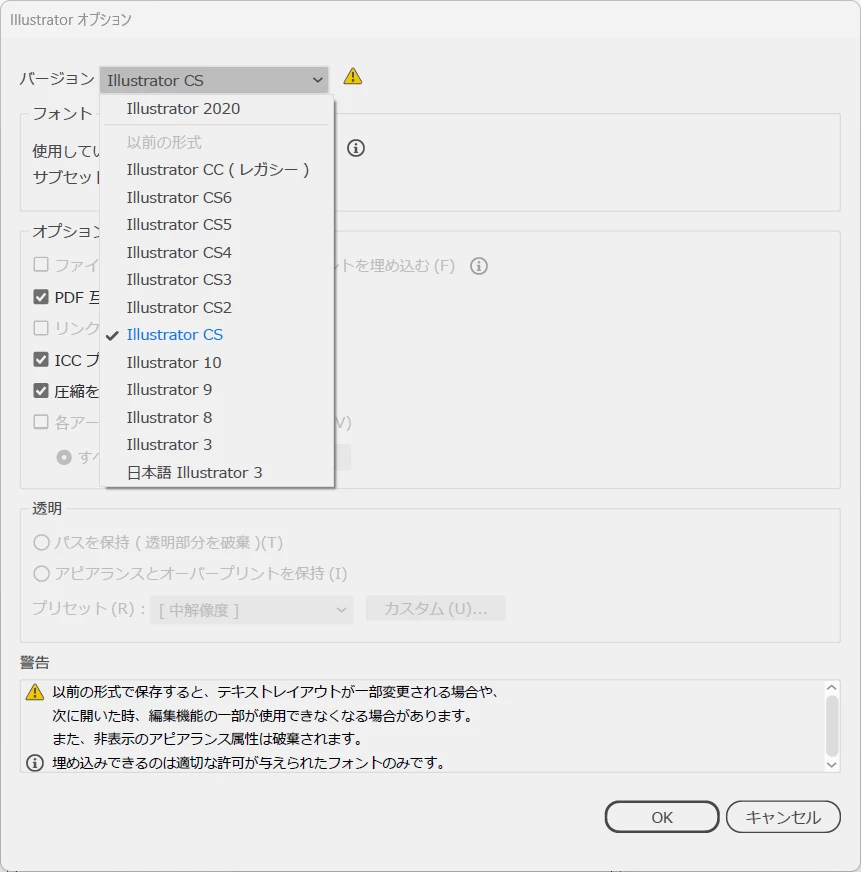861x872 pixels.
Task: Click the OK button
Action: click(x=662, y=817)
